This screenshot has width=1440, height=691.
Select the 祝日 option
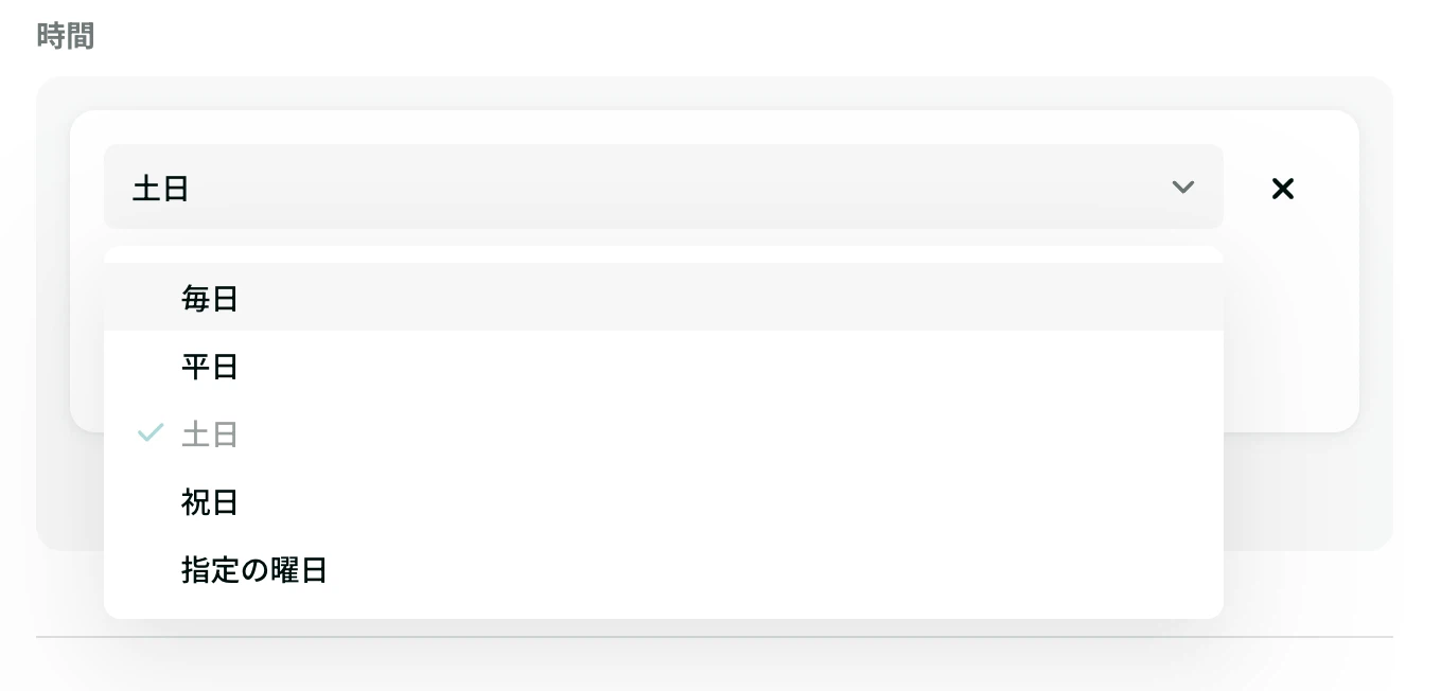tap(210, 503)
